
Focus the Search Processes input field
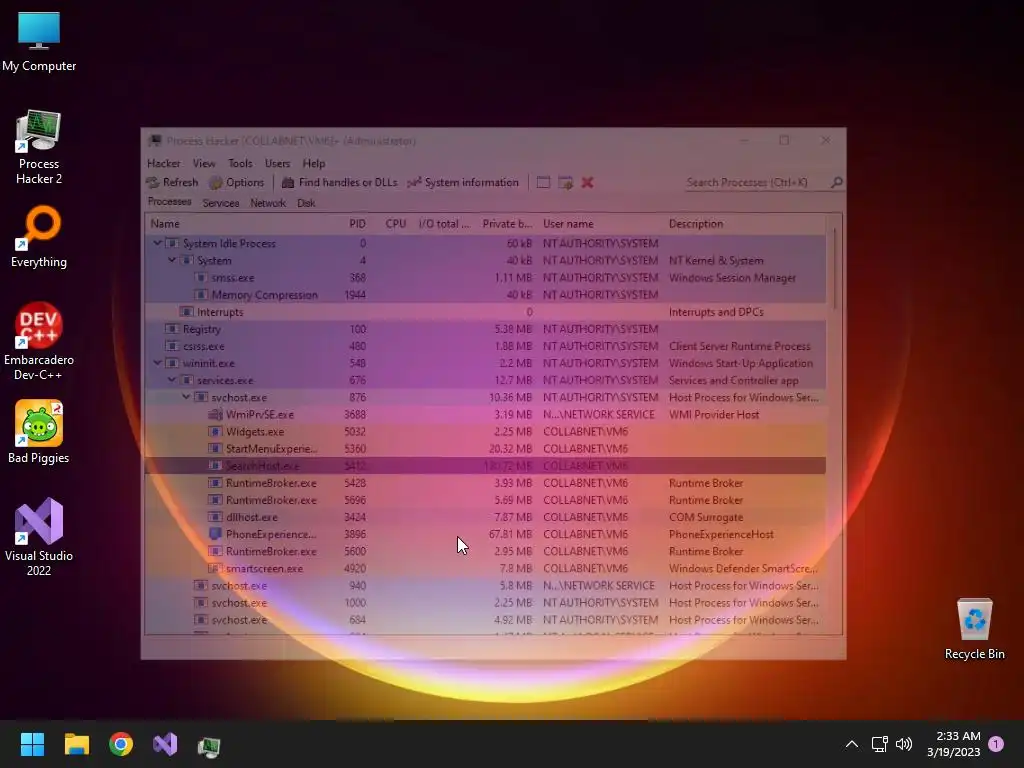click(x=756, y=183)
